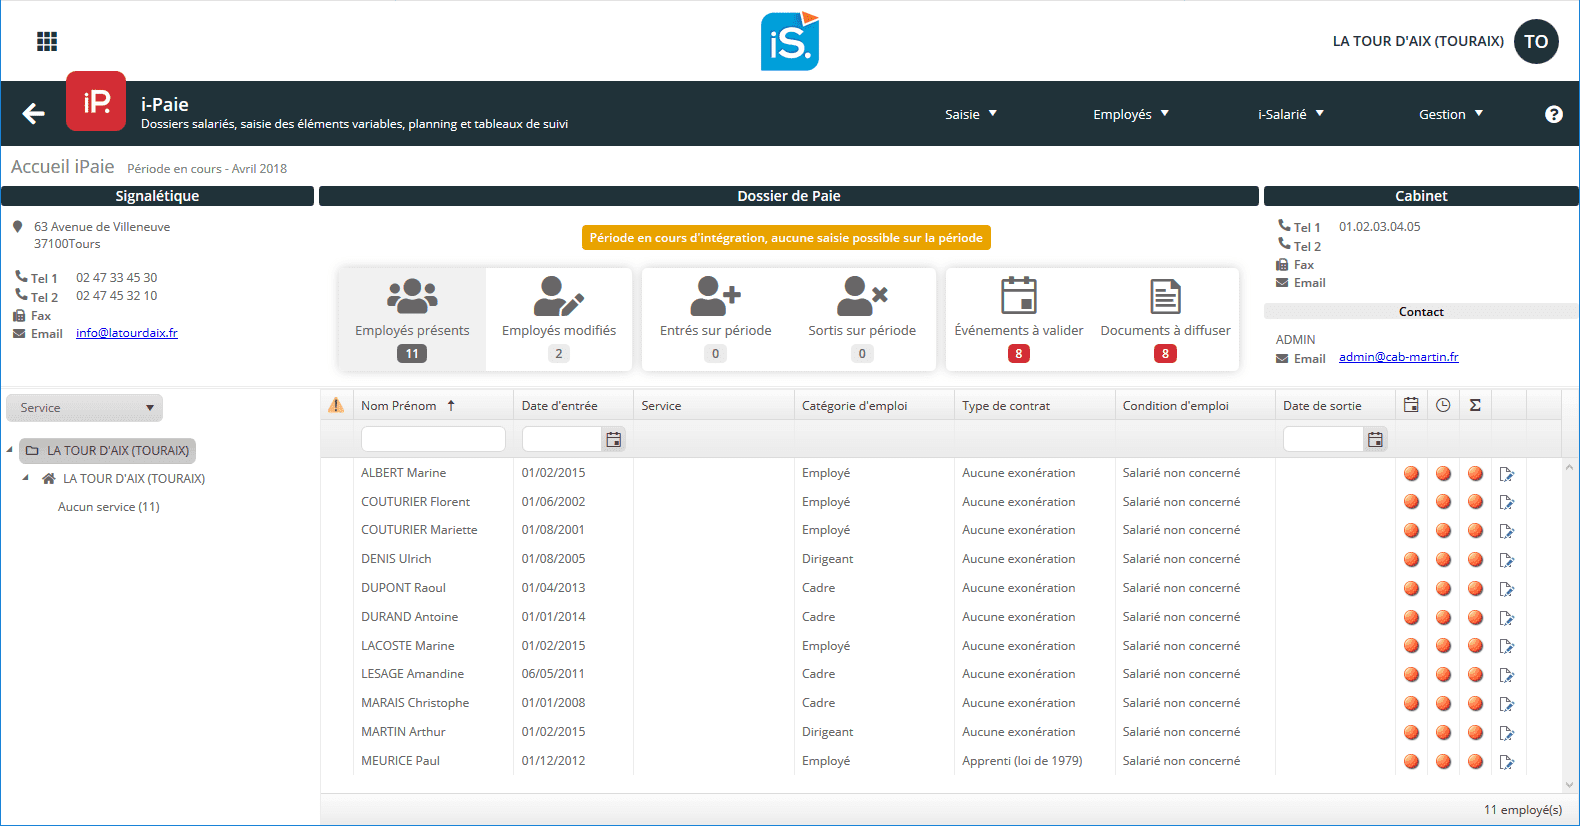The height and width of the screenshot is (826, 1580).
Task: Click clock status dot for DUPONT Raoul
Action: pyautogui.click(x=1443, y=589)
